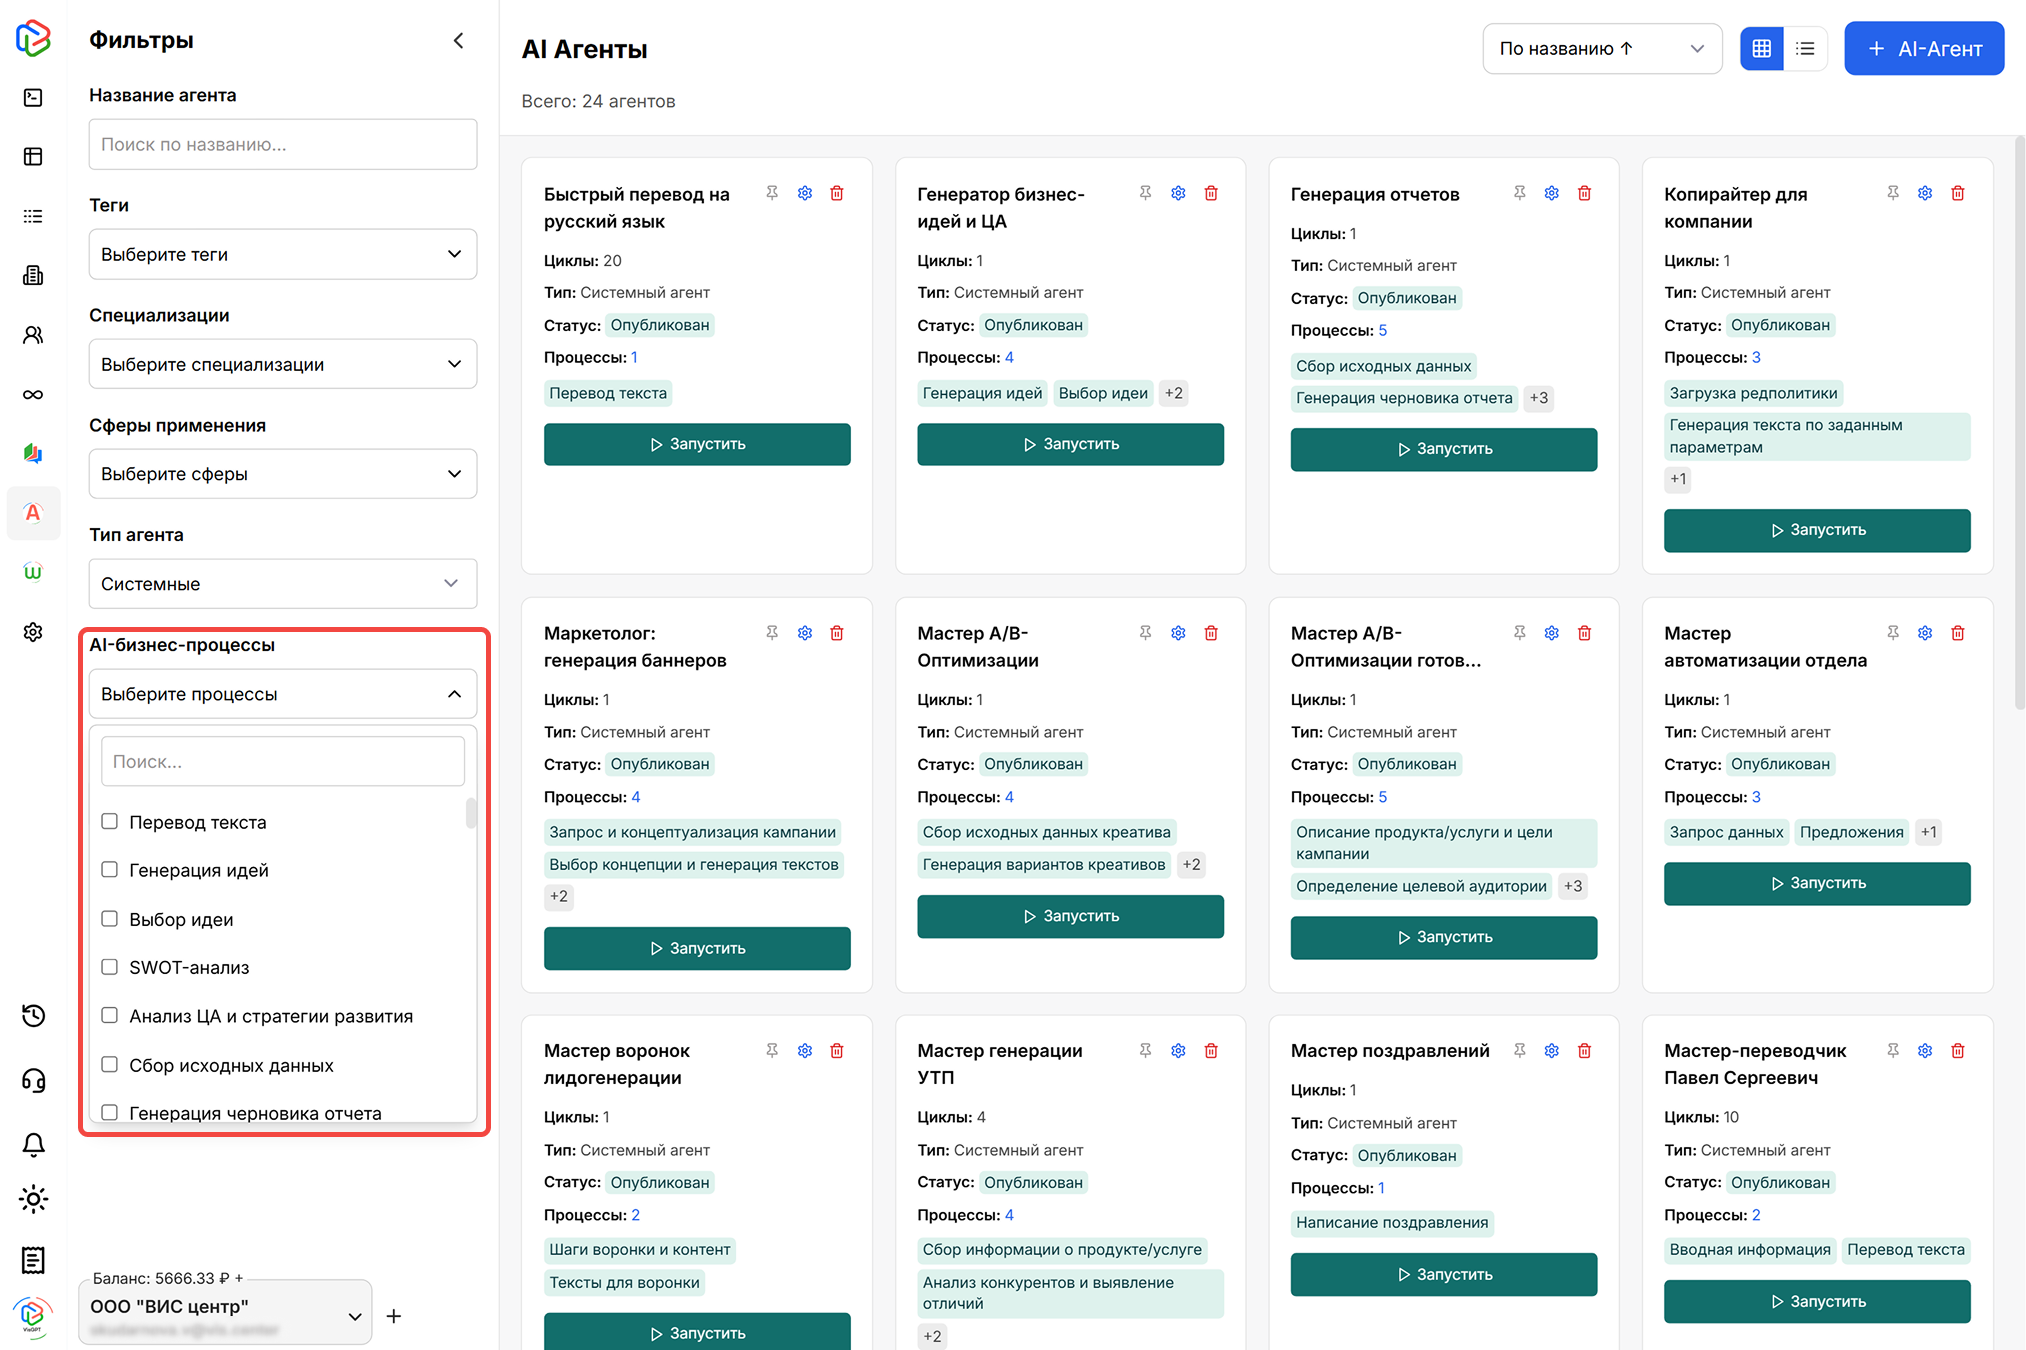
Task: Open settings gear for Мастер поздравлений
Action: [x=1551, y=1050]
